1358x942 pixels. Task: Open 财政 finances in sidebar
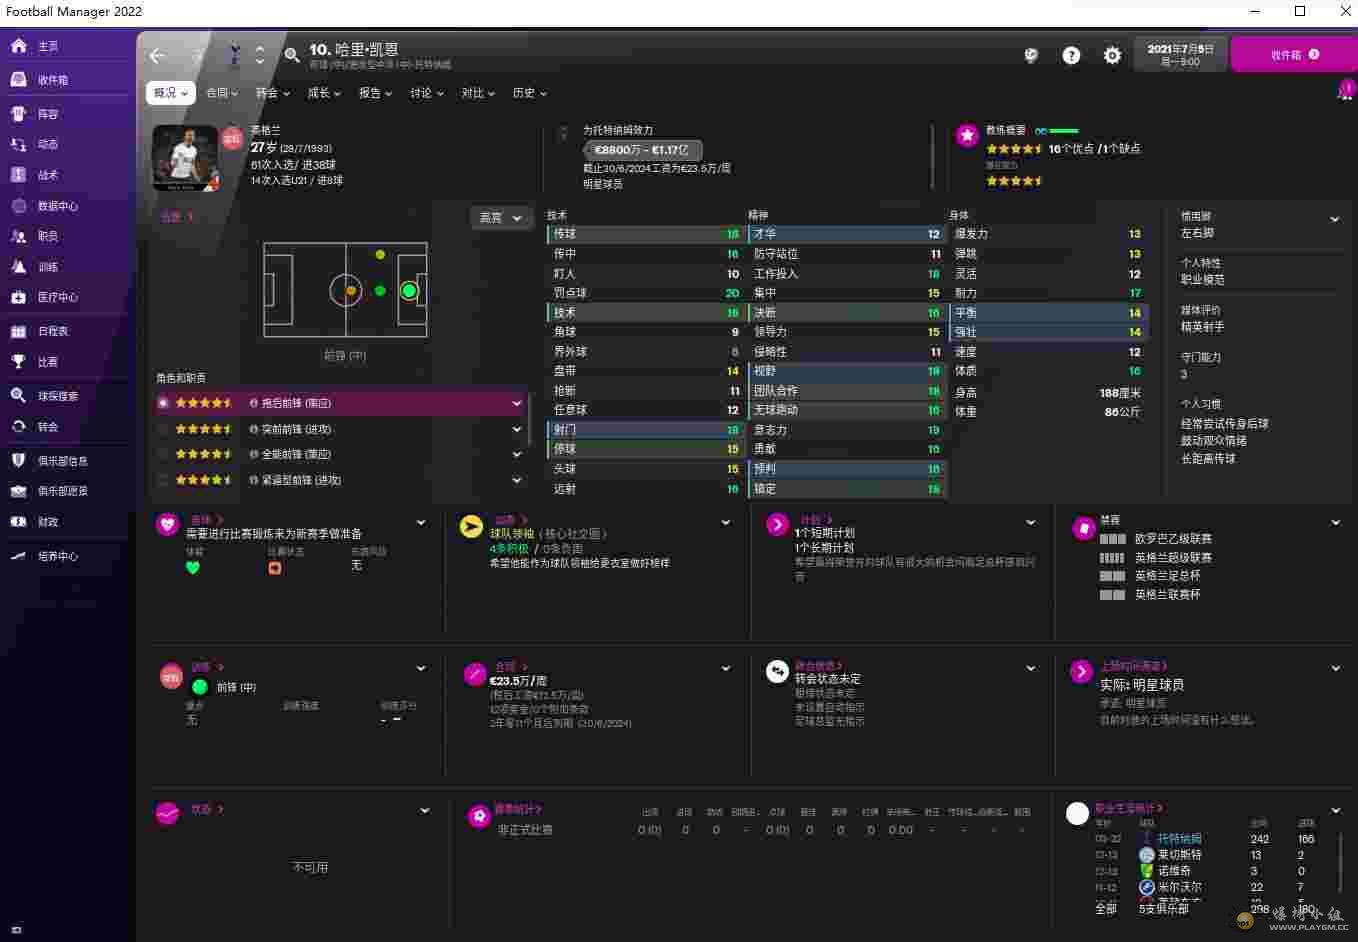(47, 522)
